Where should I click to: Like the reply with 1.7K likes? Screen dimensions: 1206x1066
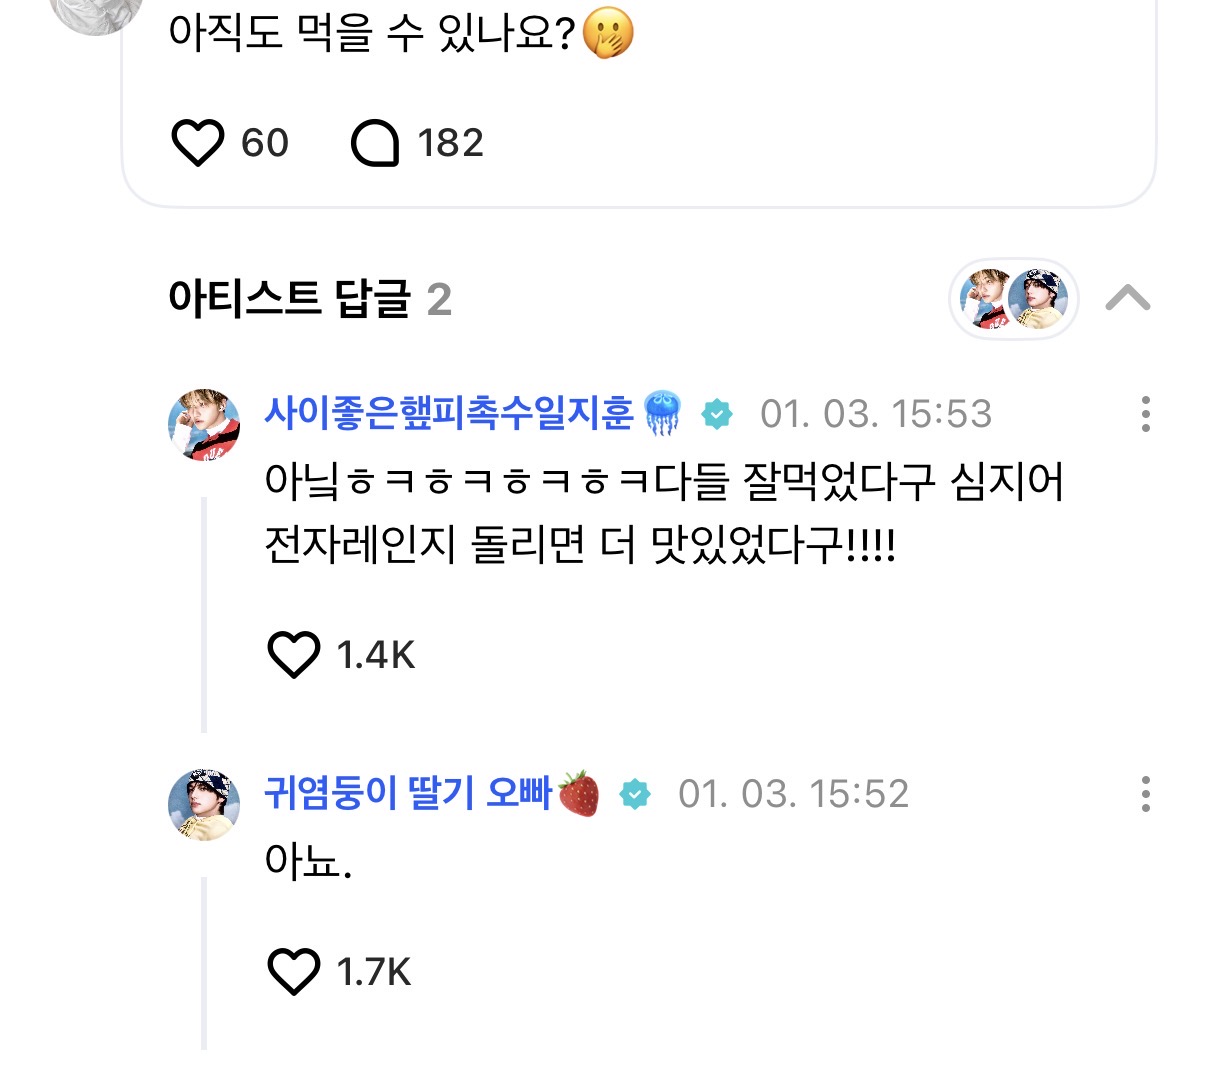coord(294,972)
